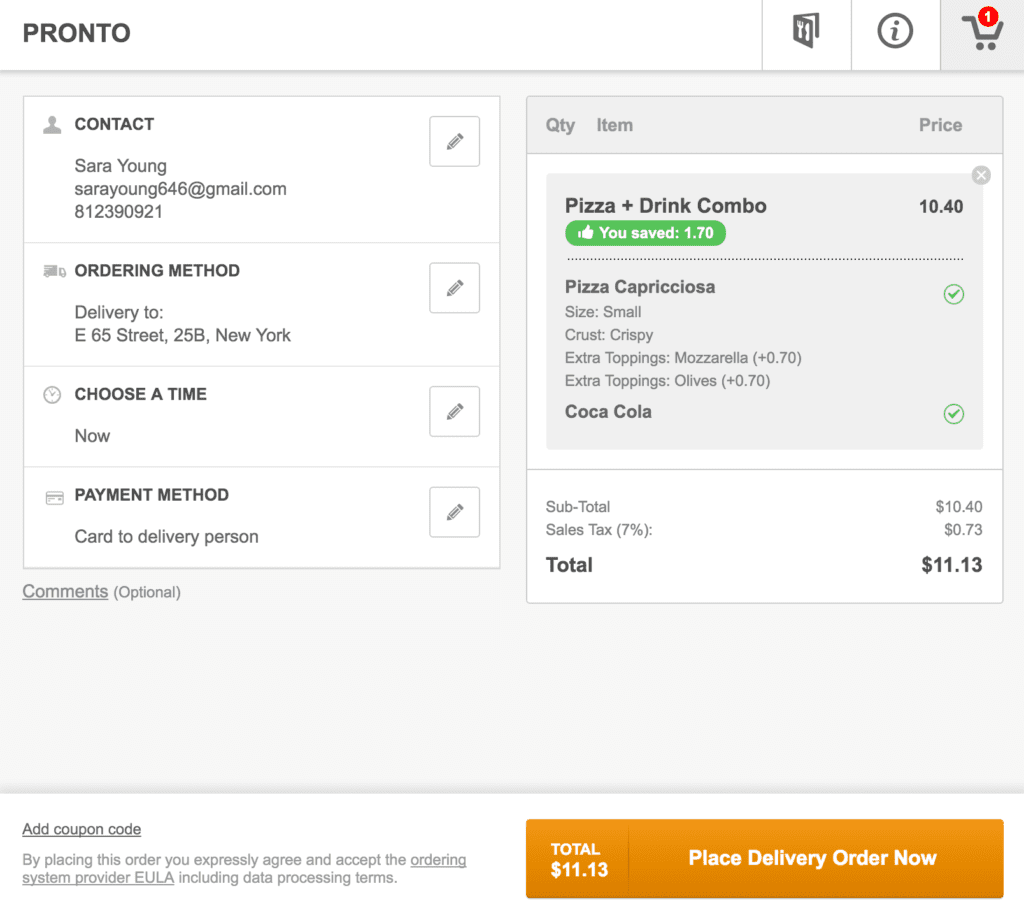Image resolution: width=1024 pixels, height=921 pixels.
Task: Click the CHOOSE A TIME section heading
Action: (140, 394)
